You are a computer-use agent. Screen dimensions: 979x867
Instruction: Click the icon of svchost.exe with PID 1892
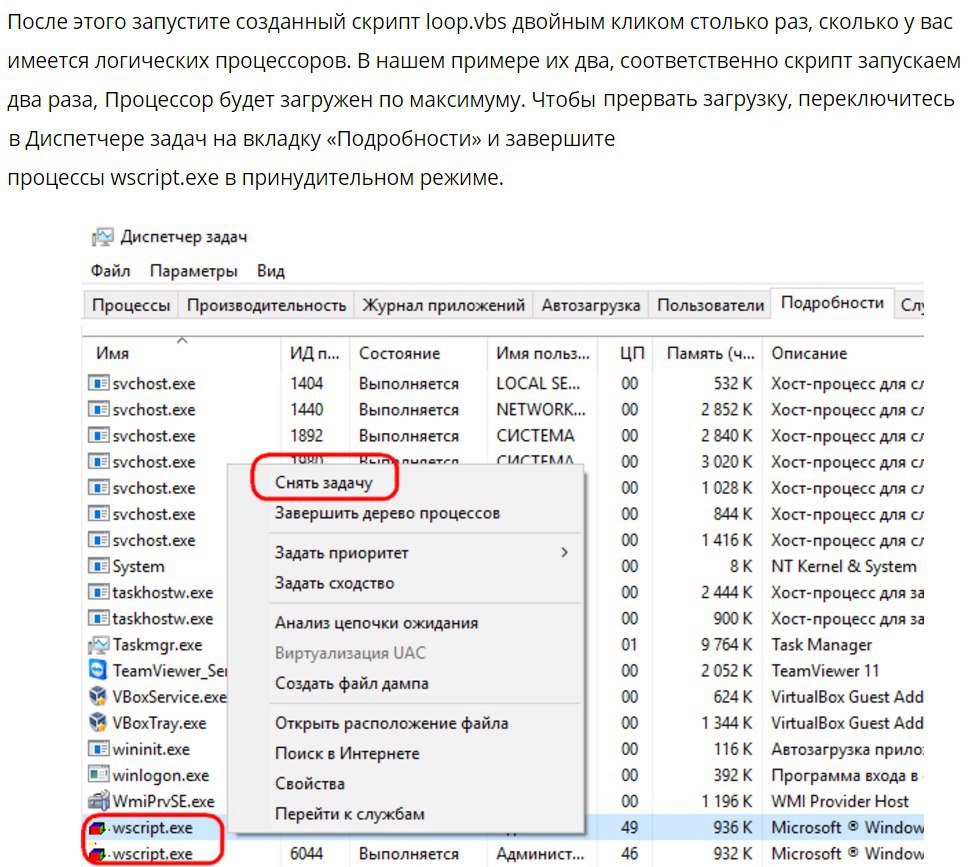coord(99,436)
